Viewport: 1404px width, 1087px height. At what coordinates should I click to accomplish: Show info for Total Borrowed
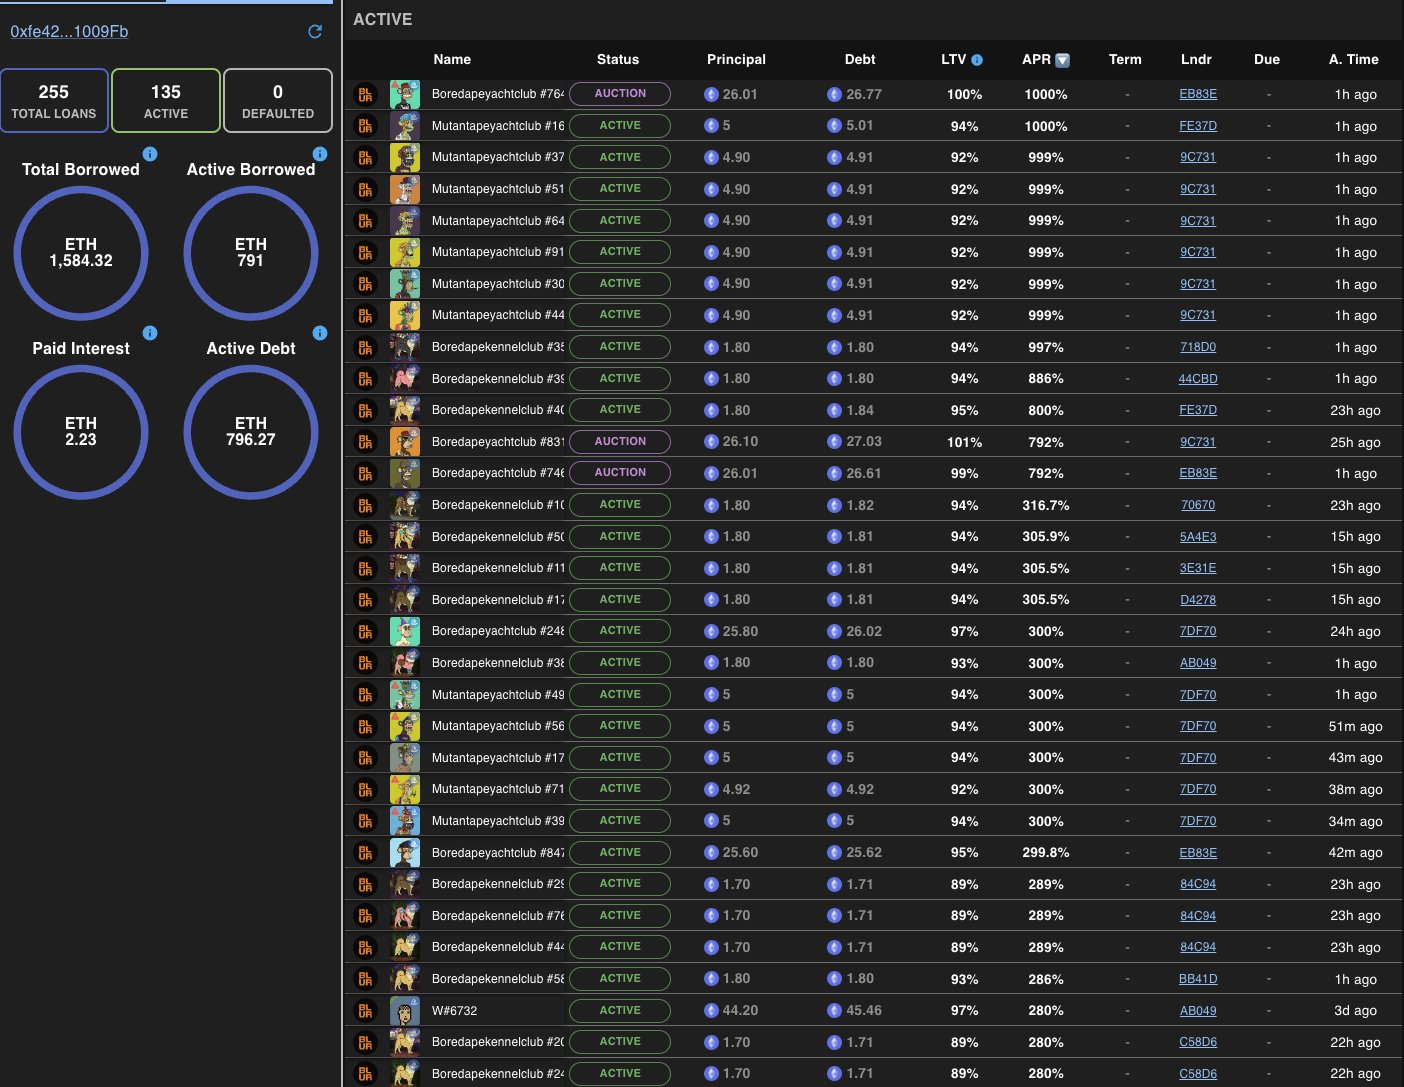click(x=150, y=154)
